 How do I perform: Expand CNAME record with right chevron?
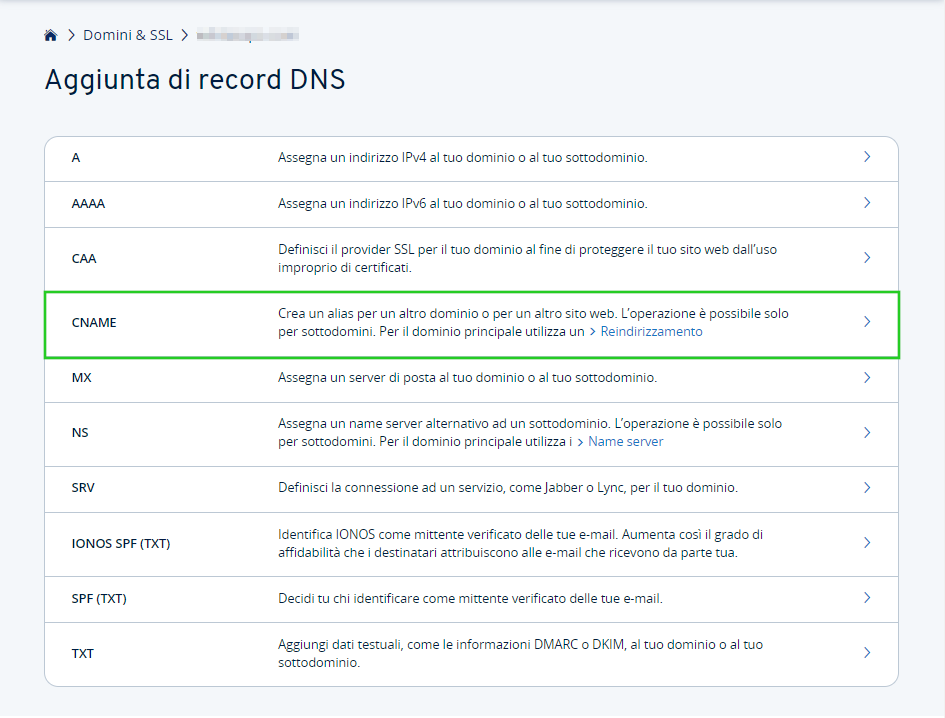(x=866, y=322)
